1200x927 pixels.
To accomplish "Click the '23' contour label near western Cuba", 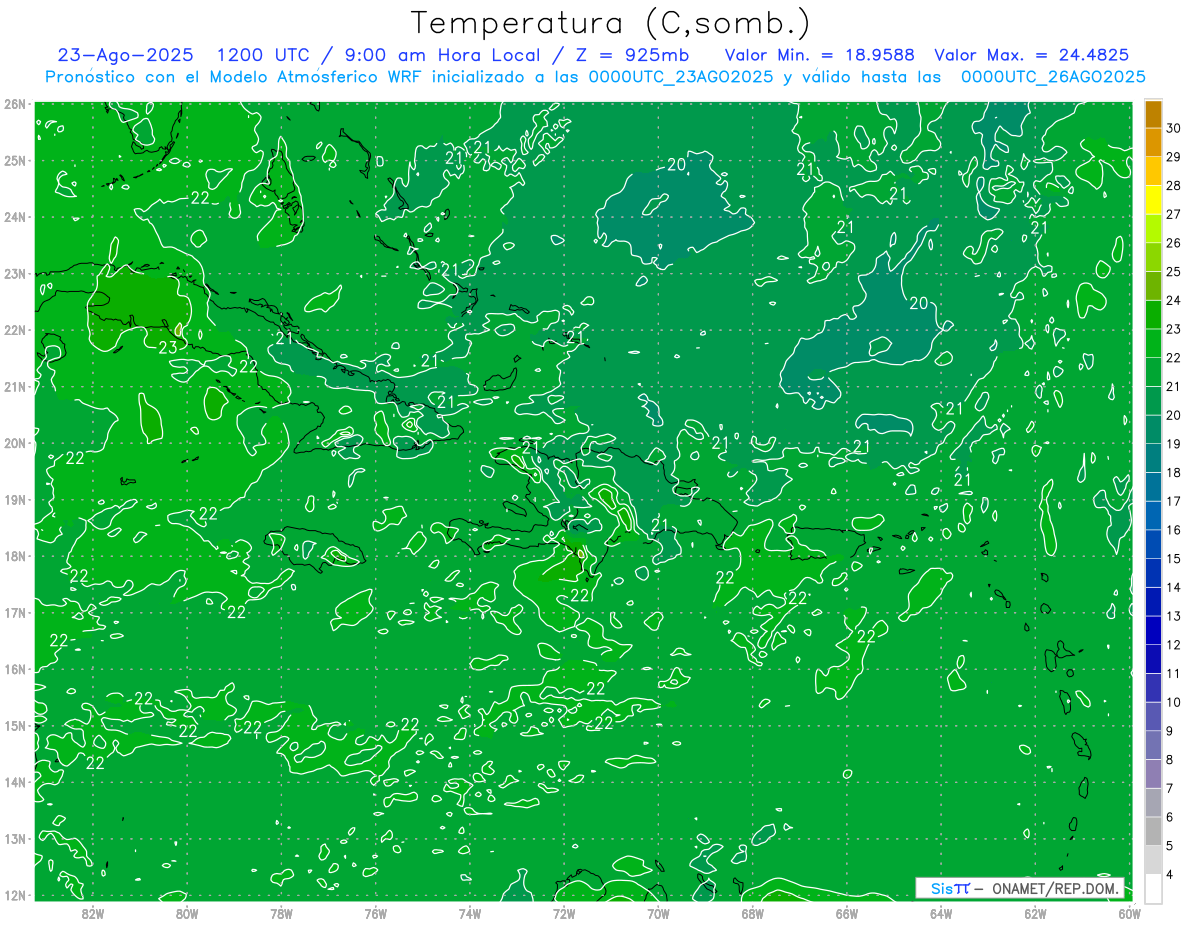I will [x=167, y=348].
